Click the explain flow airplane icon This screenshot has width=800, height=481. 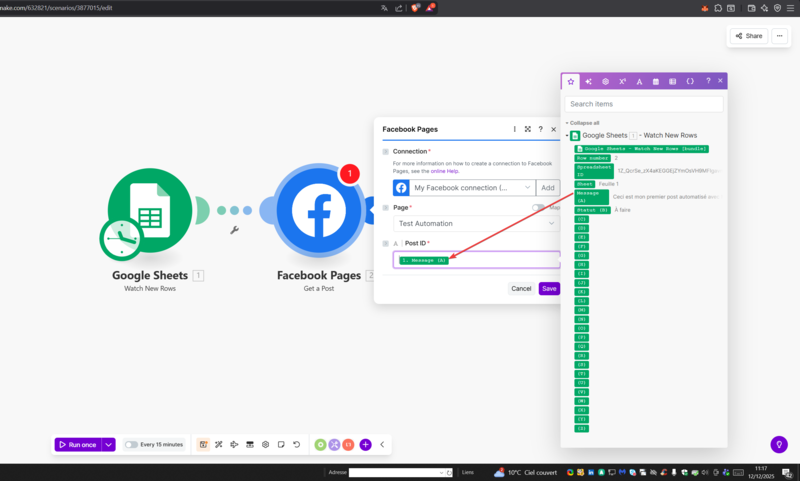coord(234,445)
